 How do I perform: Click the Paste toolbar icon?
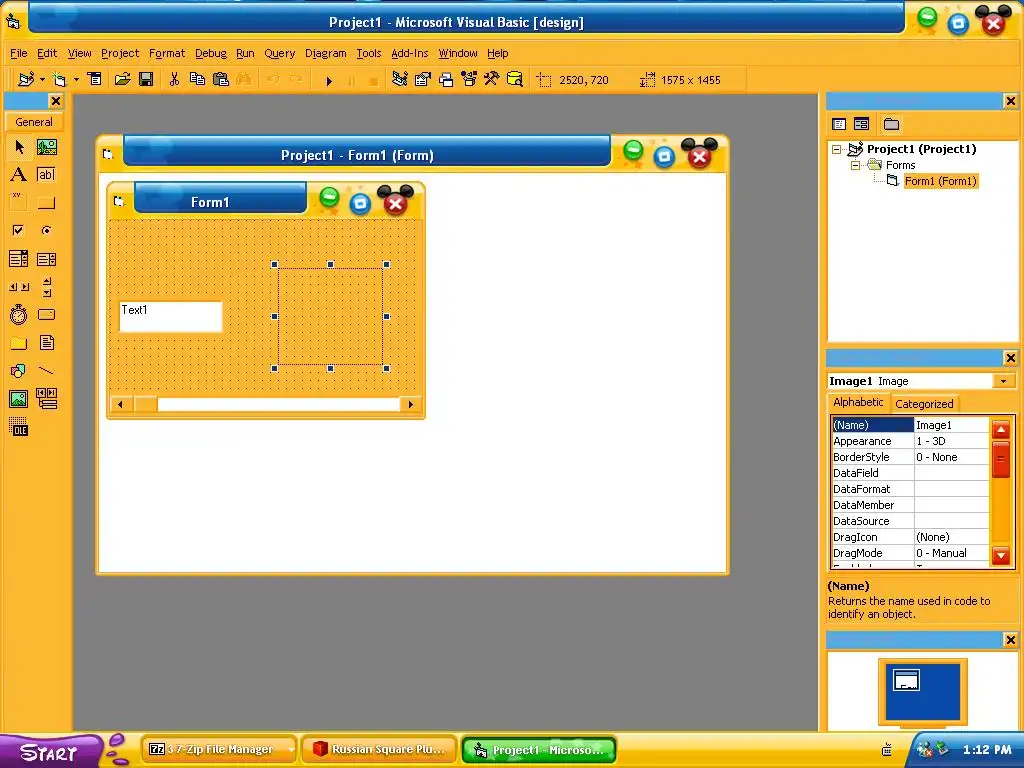(x=221, y=80)
